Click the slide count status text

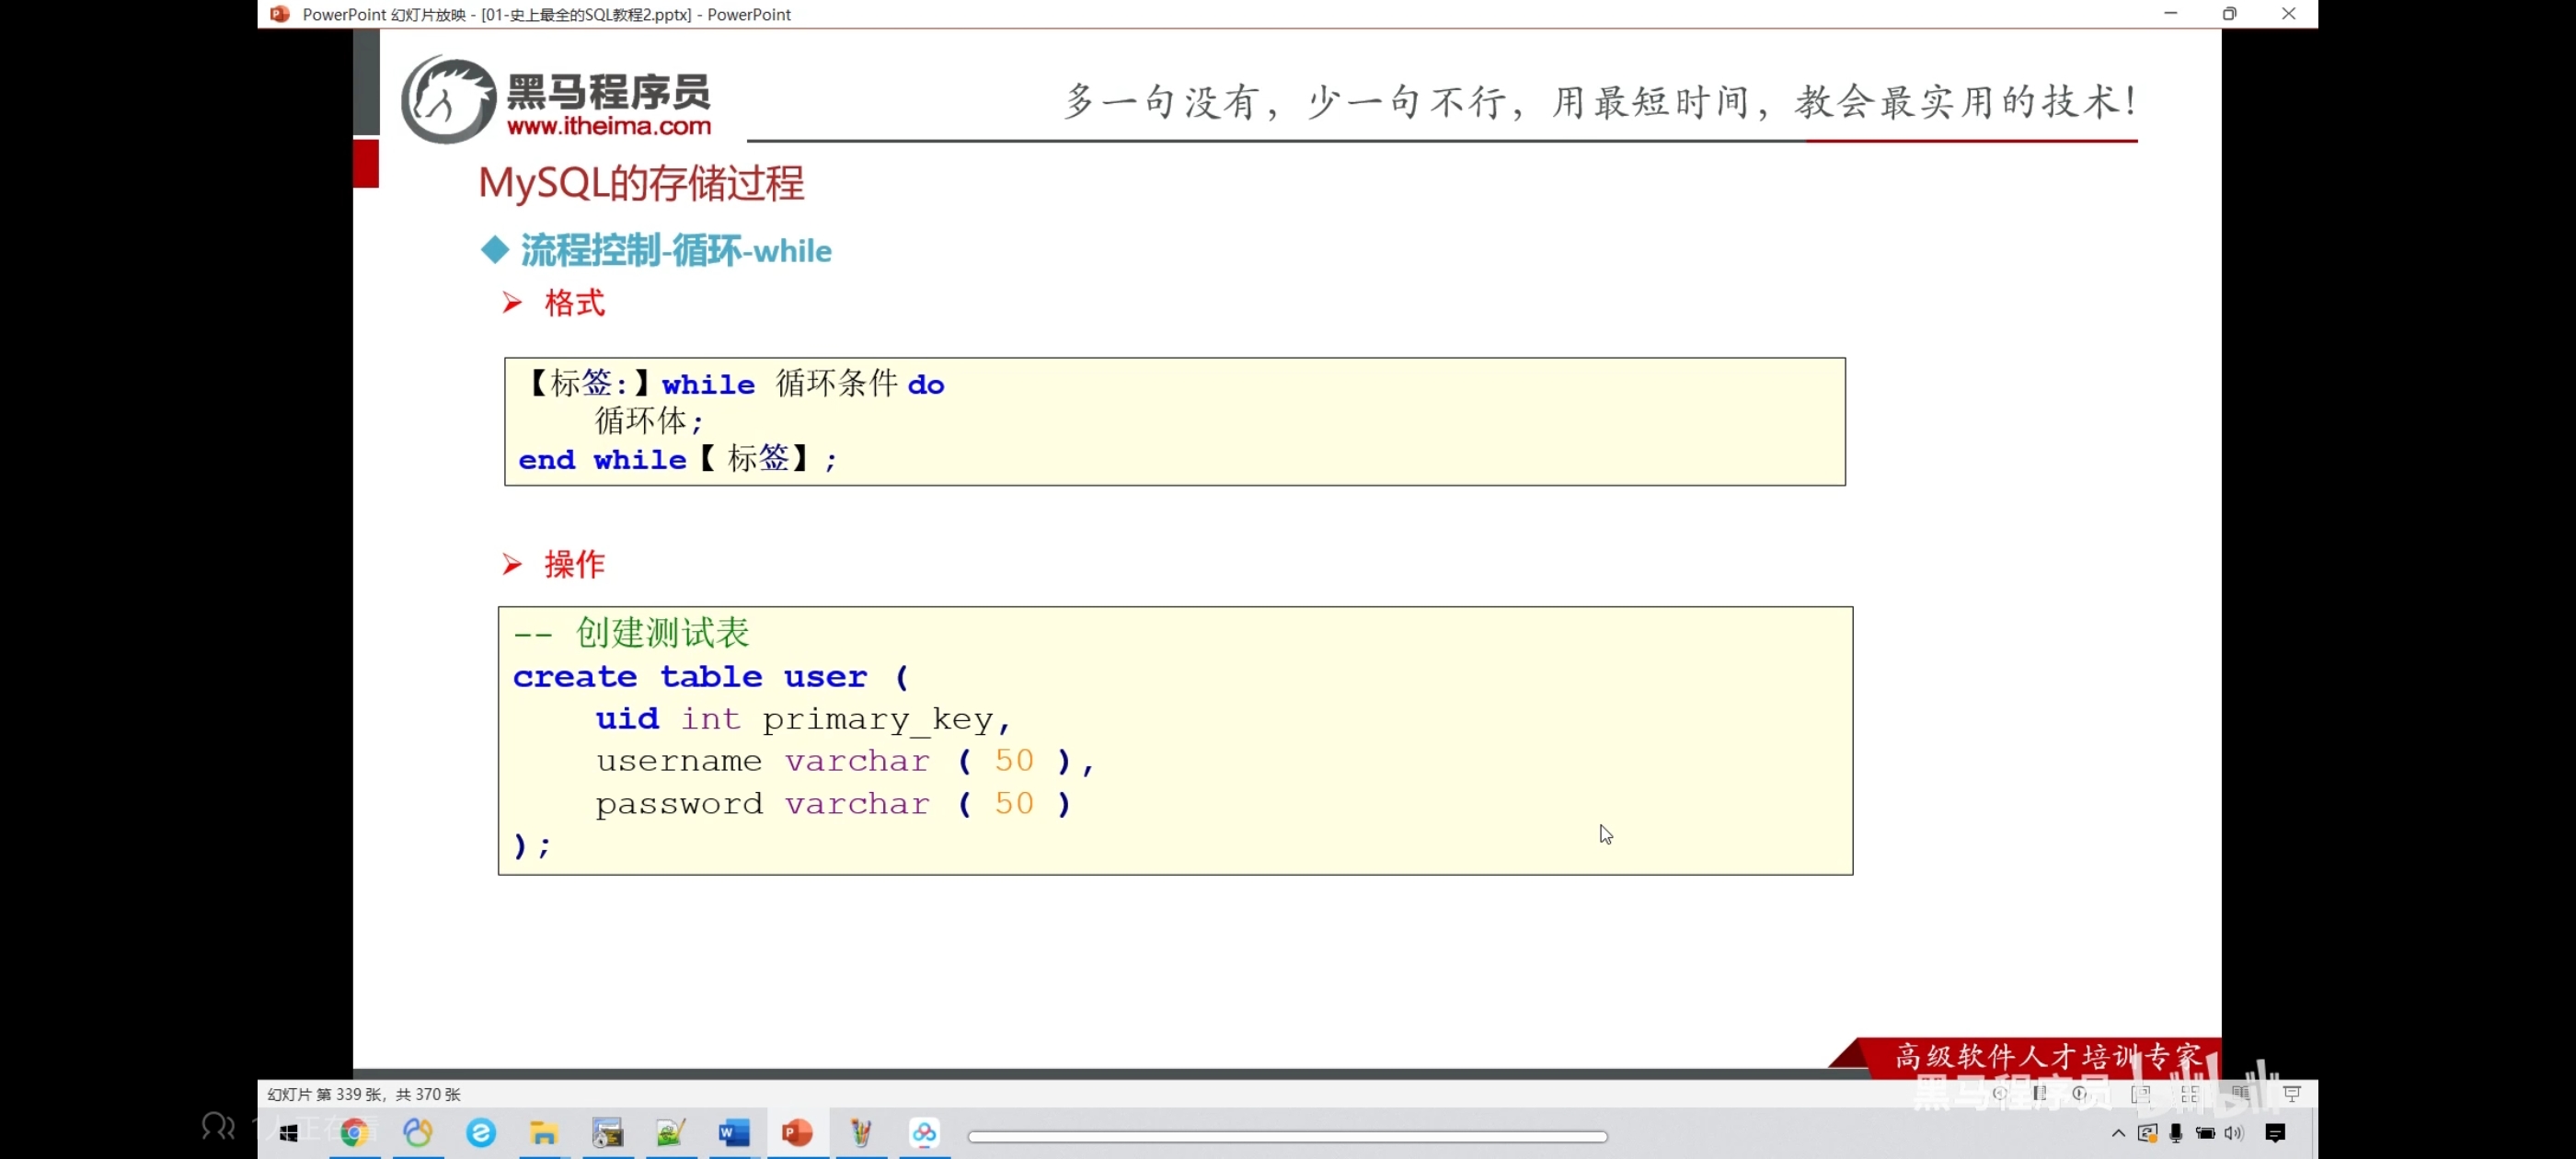point(364,1094)
